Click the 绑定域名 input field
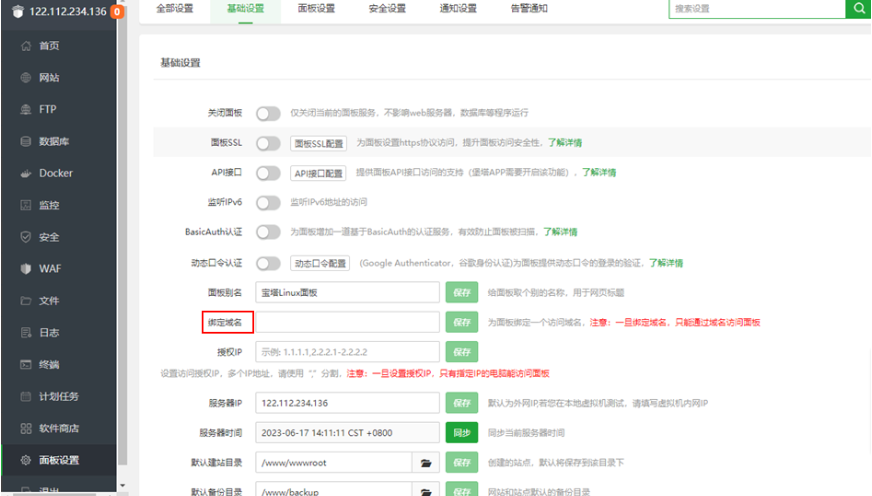872x496 pixels. tap(347, 322)
